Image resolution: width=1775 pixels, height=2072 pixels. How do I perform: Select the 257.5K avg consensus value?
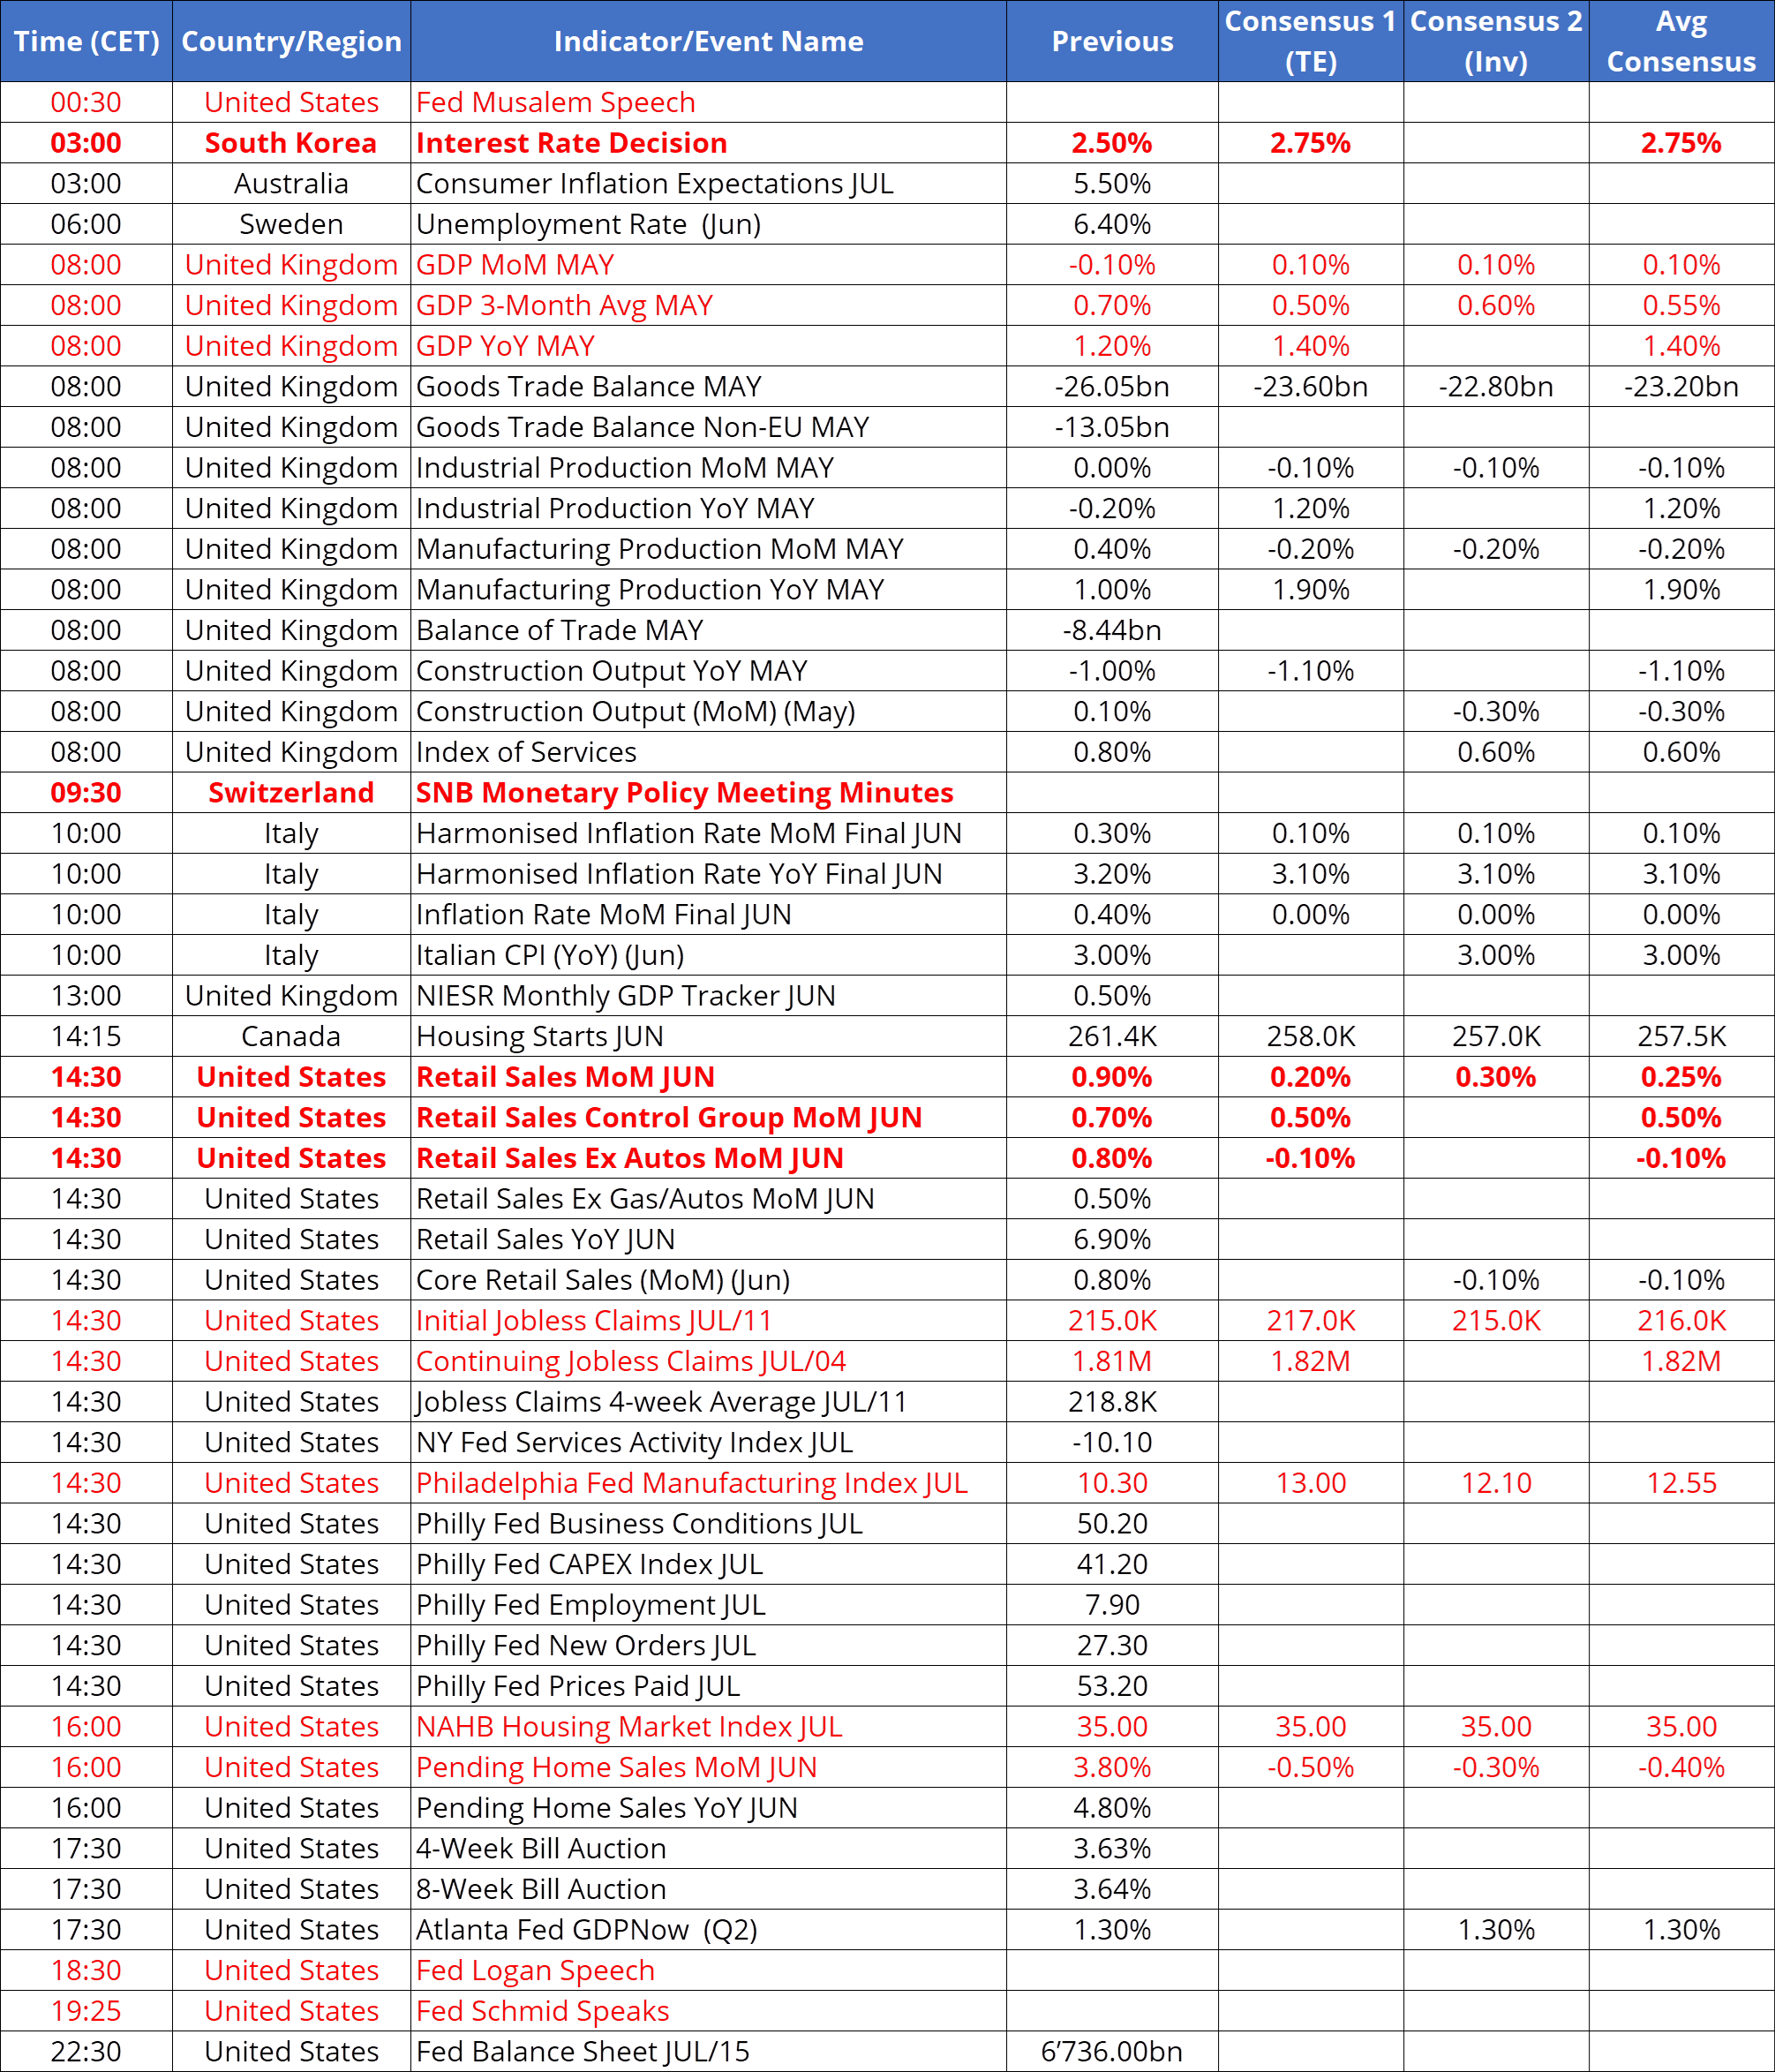pyautogui.click(x=1681, y=1036)
